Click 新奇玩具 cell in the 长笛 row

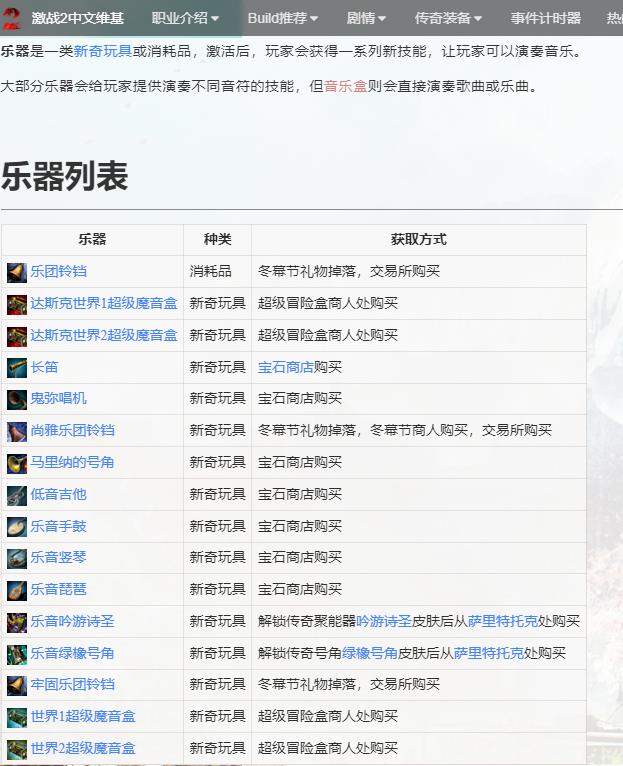click(x=217, y=367)
